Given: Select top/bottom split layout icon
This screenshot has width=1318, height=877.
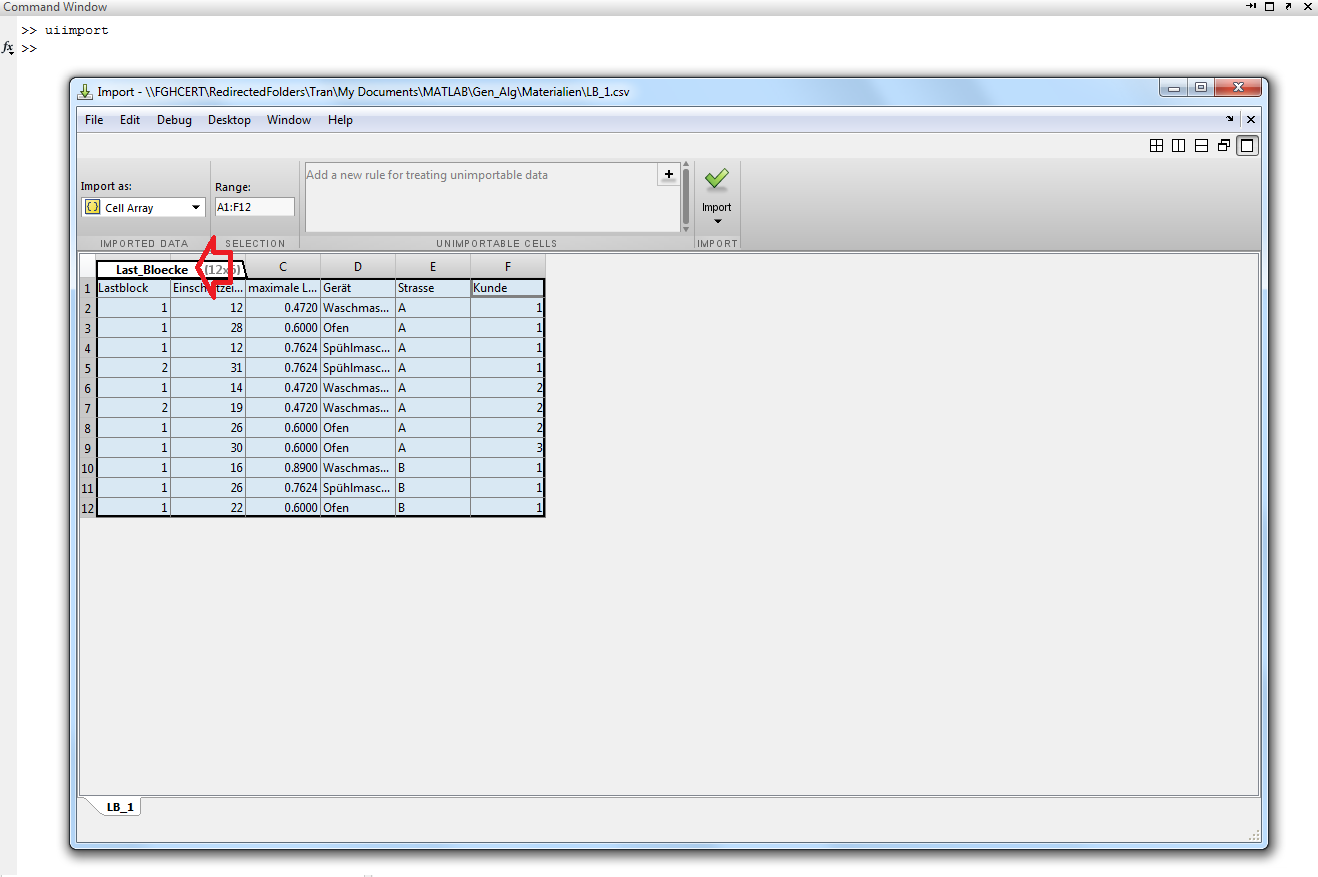Looking at the screenshot, I should [1201, 146].
